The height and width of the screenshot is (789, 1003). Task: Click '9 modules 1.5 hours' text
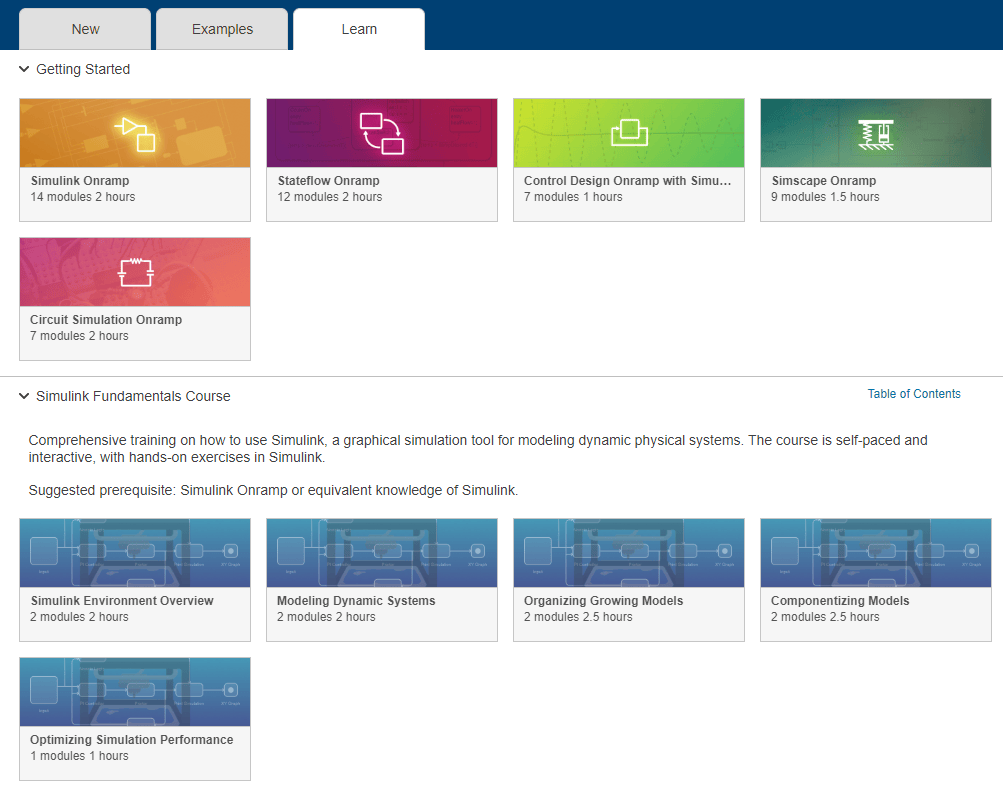[825, 197]
